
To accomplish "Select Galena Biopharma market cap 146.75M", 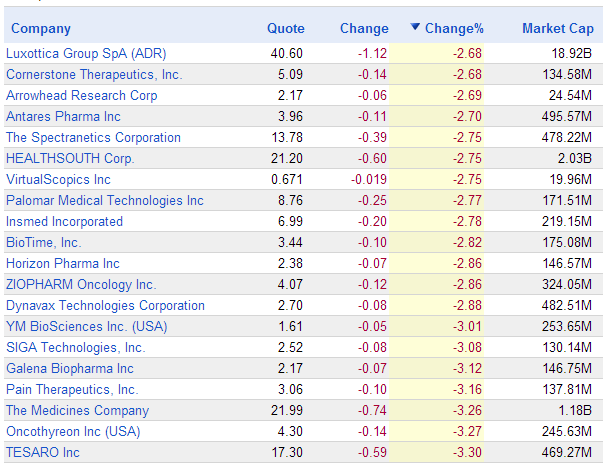I will click(567, 368).
